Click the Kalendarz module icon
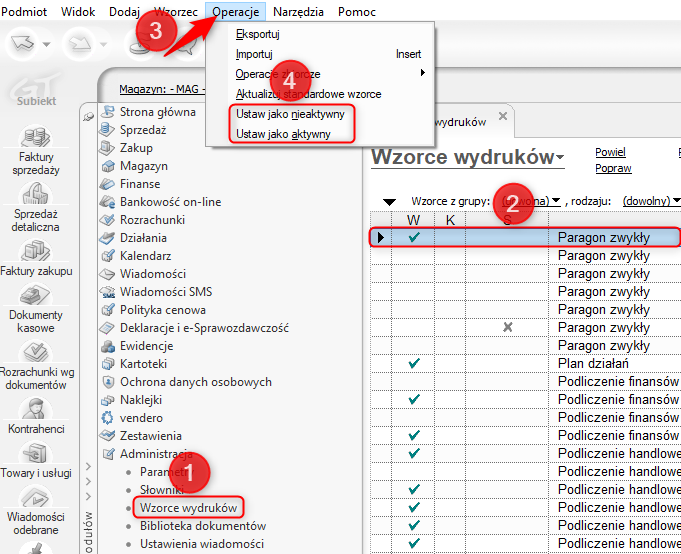Viewport: 681px width, 554px height. pyautogui.click(x=107, y=256)
